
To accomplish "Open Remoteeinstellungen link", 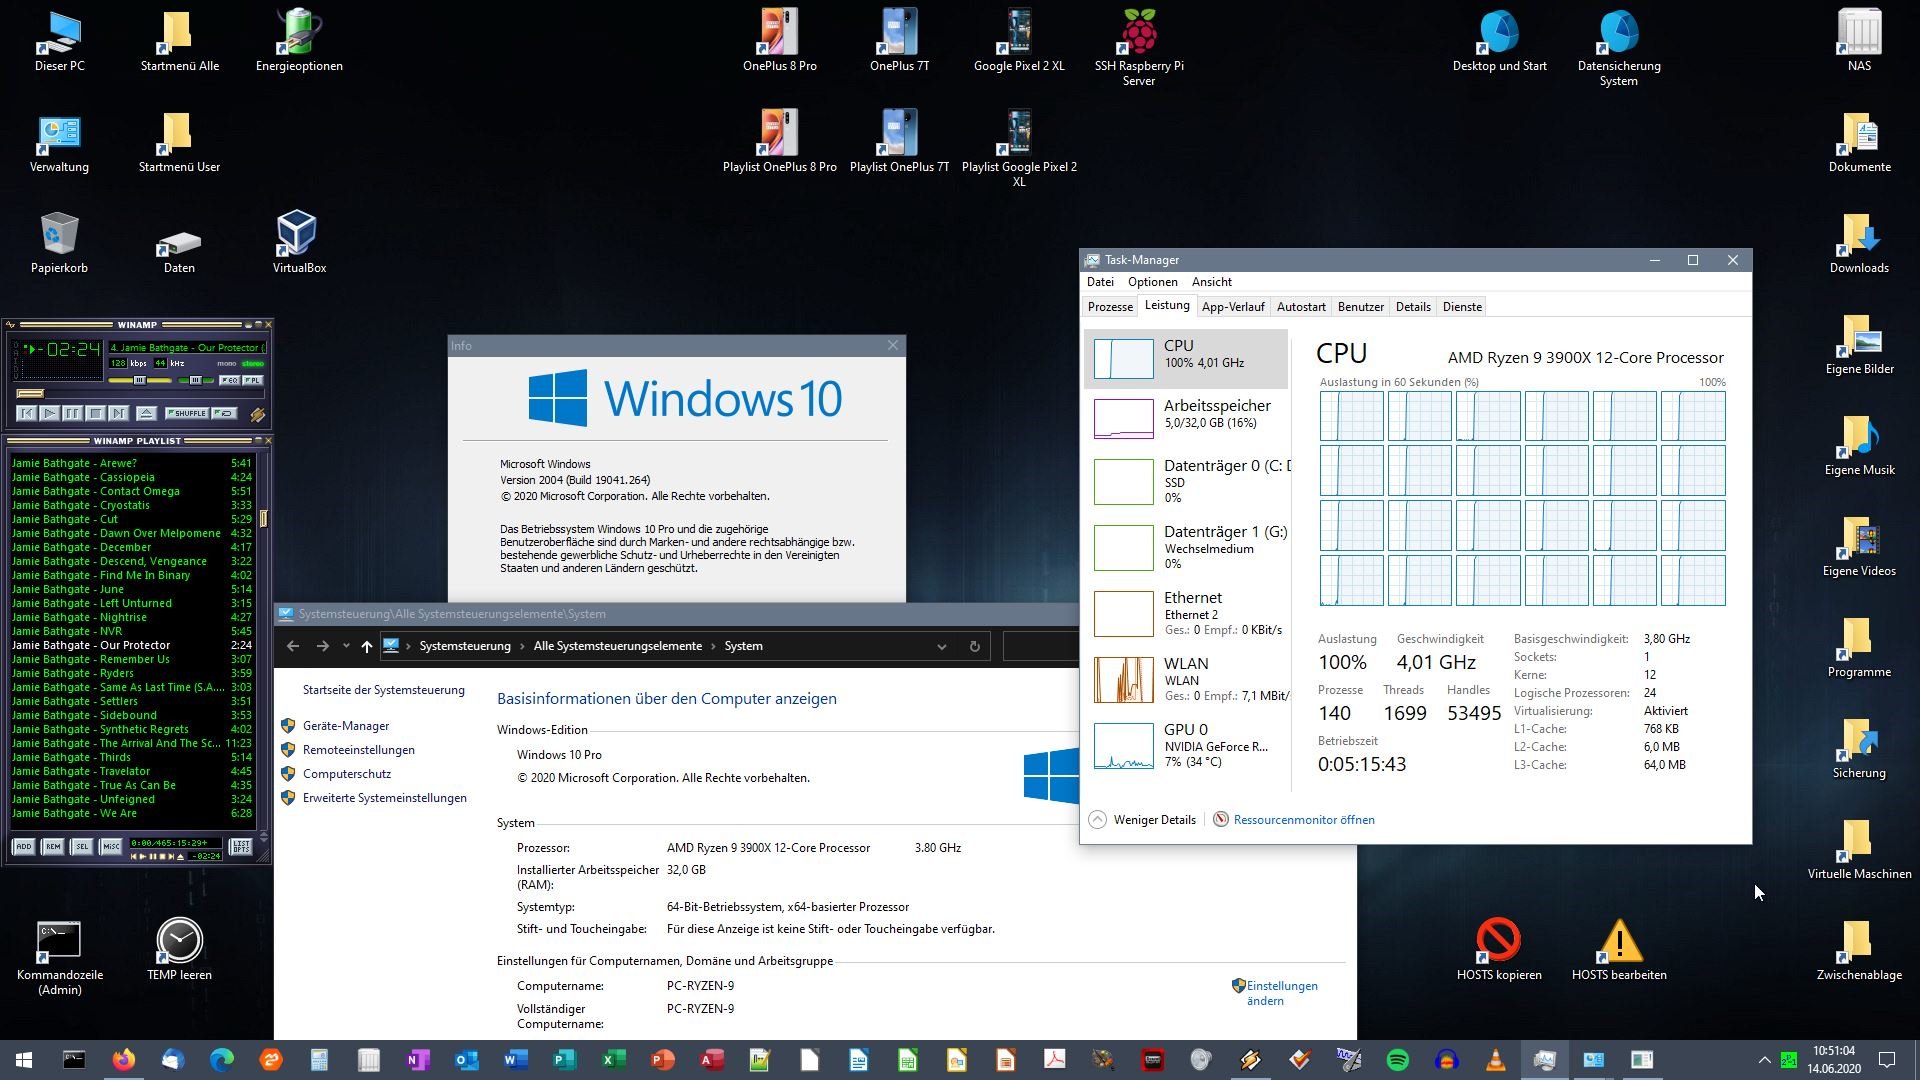I will point(358,750).
